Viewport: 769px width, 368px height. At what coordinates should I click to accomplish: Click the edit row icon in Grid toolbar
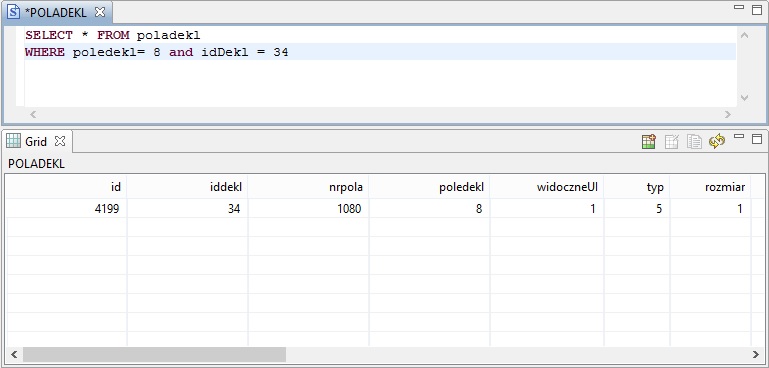tap(671, 142)
